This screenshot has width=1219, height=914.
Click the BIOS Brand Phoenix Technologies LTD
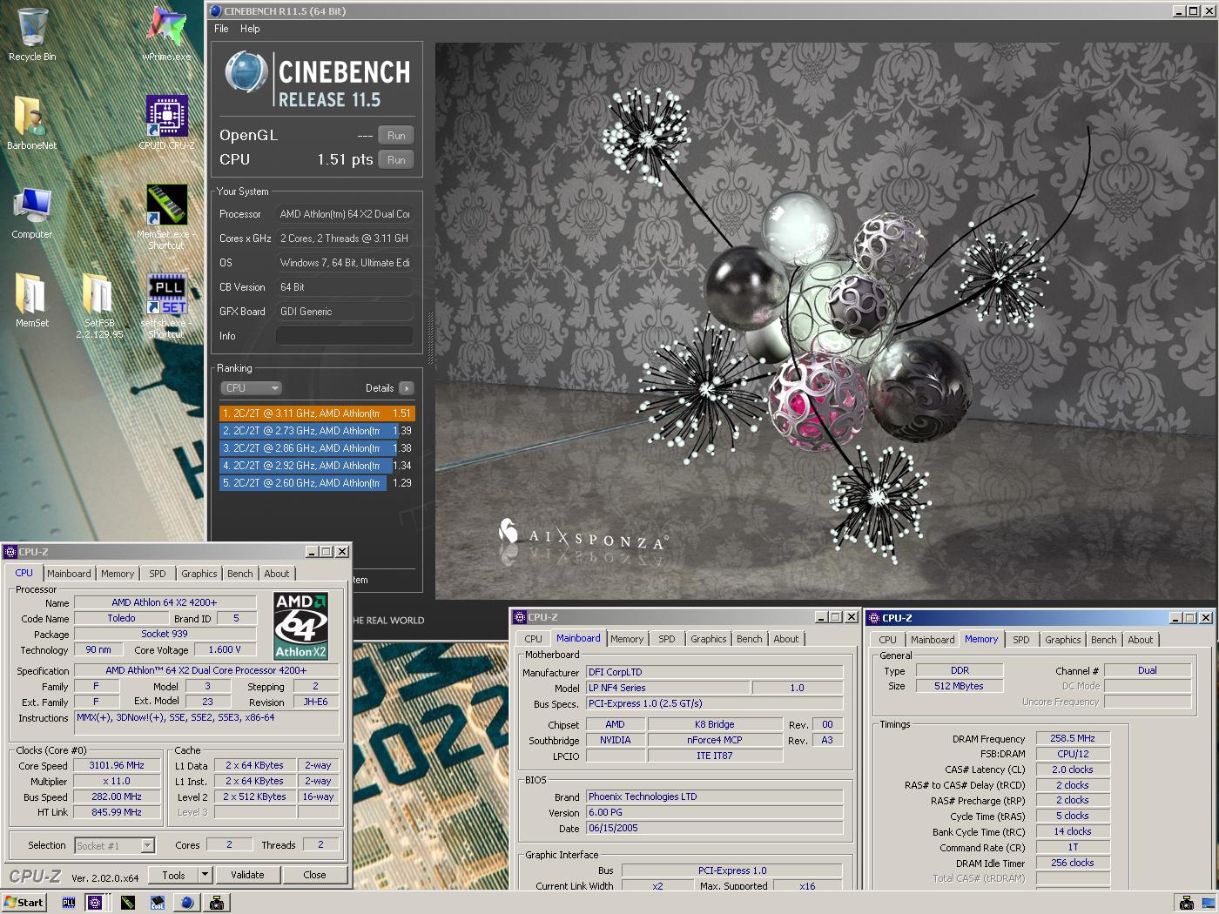(x=714, y=797)
